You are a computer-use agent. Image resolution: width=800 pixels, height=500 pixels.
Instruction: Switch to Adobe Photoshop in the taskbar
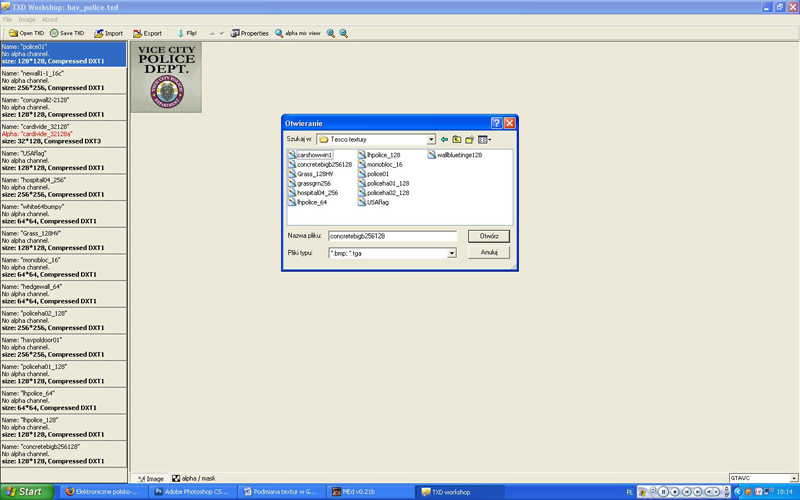point(191,492)
